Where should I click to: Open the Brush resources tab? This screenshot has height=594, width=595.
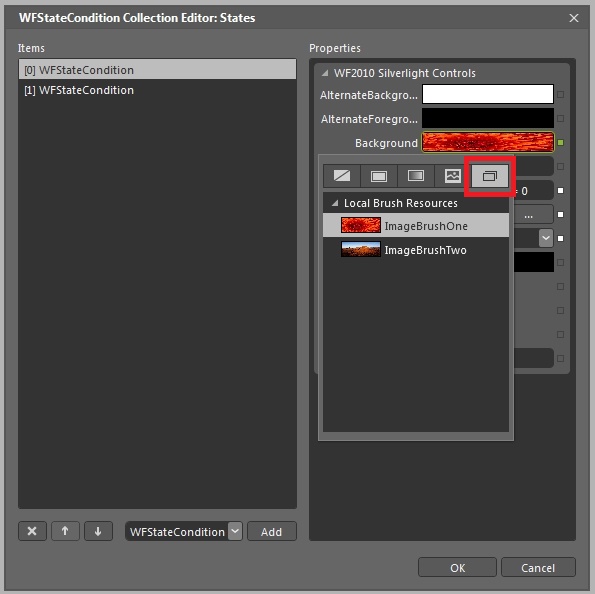coord(490,176)
